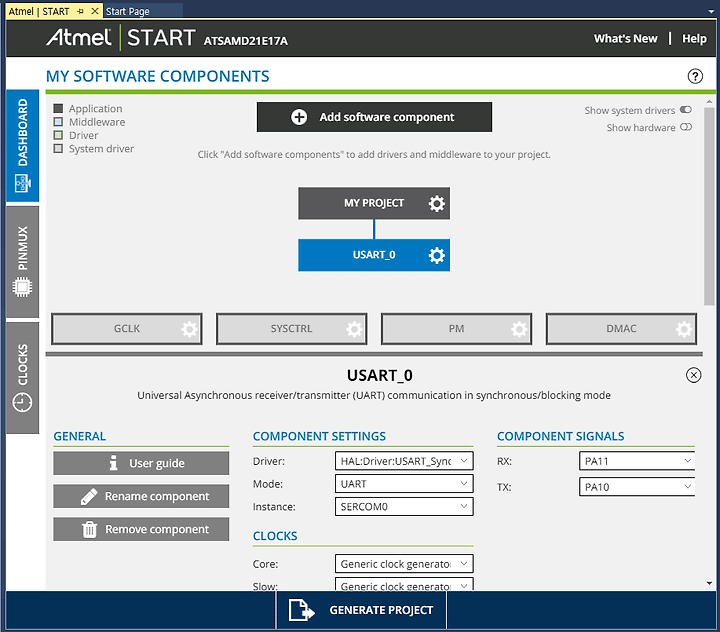Click the pin icon on Atmel START tab
Viewport: 720px width, 632px height.
81,11
